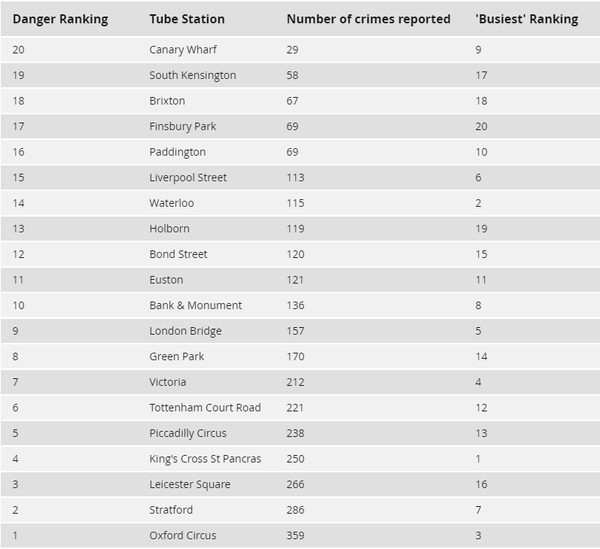Click the Bank & Monument station name
The image size is (600, 549).
click(196, 305)
